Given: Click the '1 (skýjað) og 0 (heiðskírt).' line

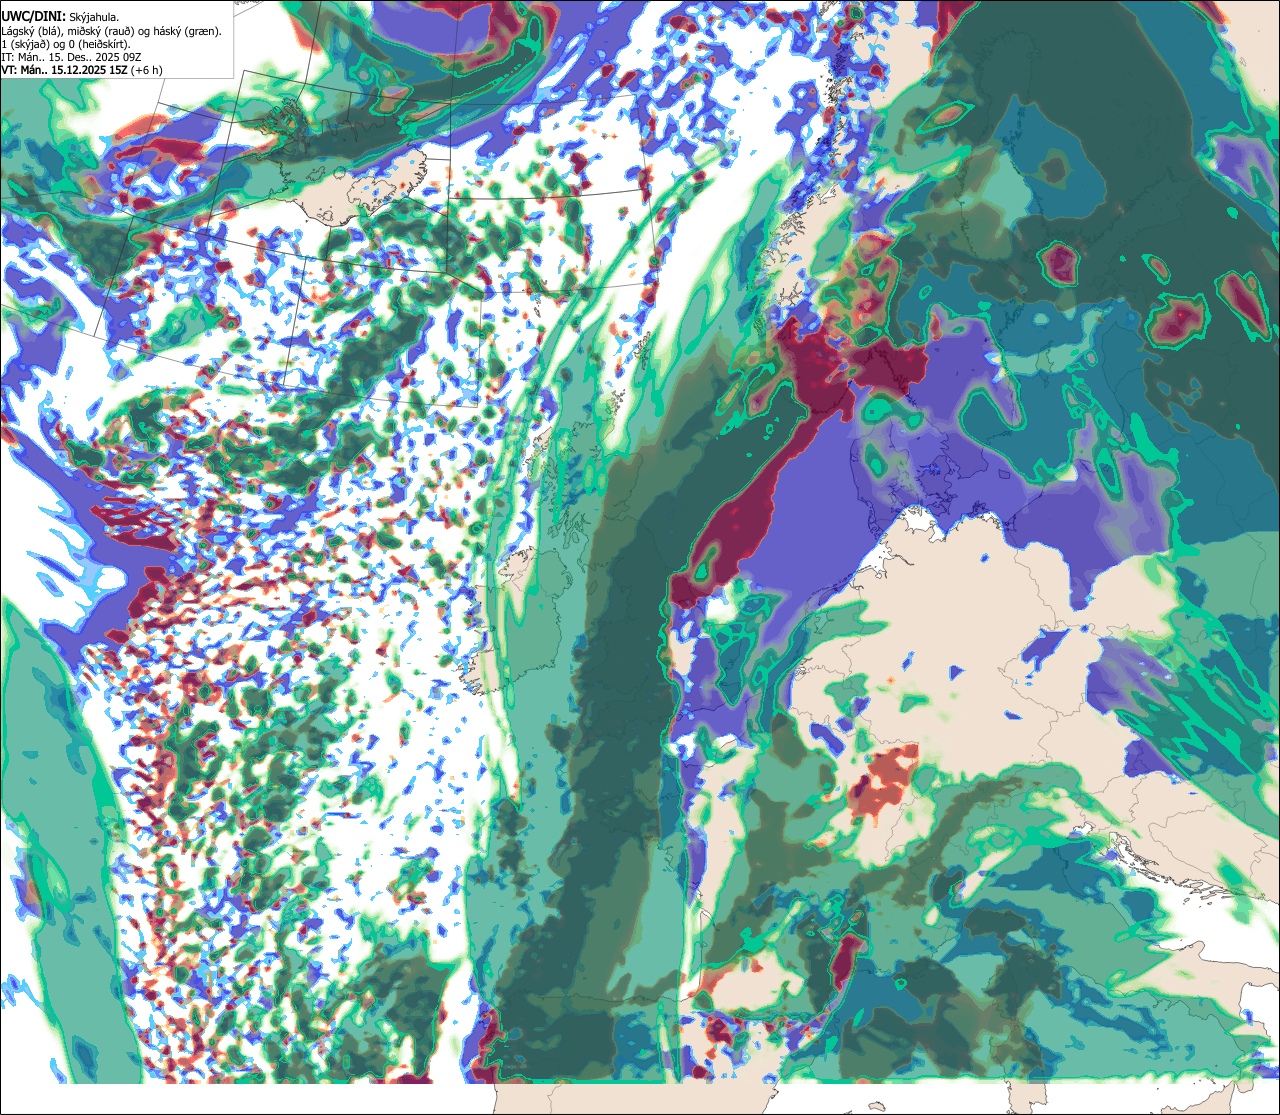Looking at the screenshot, I should click(x=65, y=44).
